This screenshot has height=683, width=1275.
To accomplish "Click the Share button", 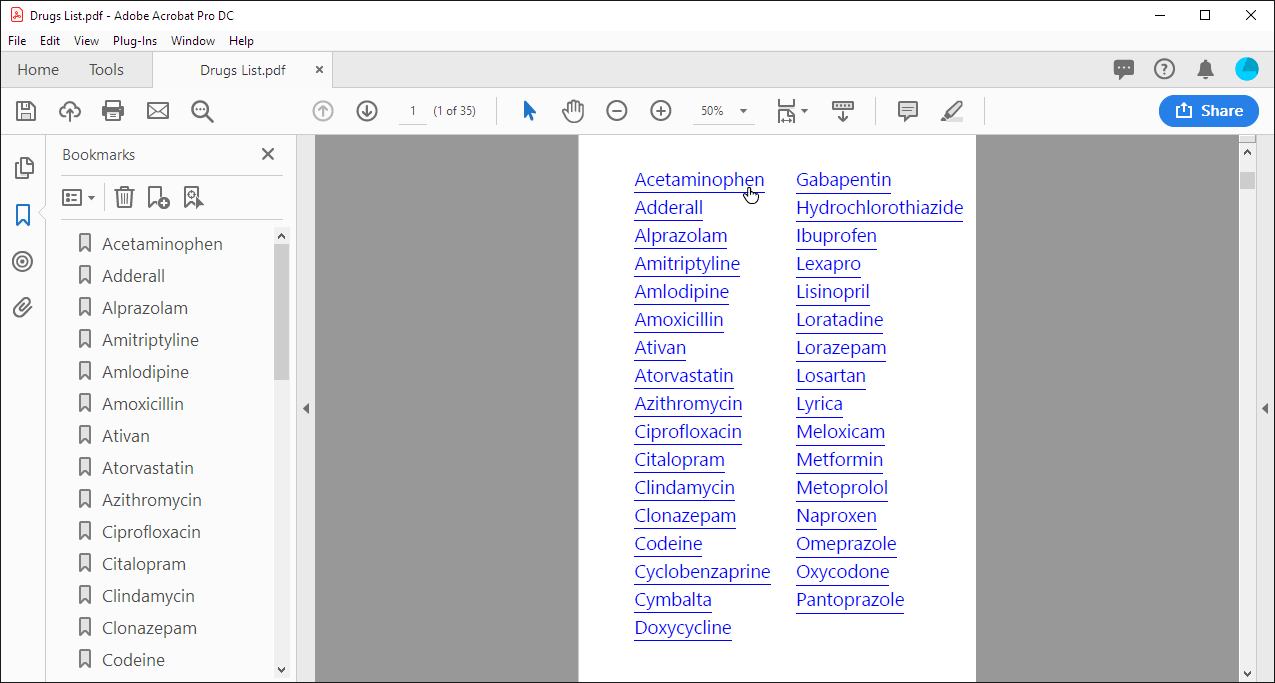I will [x=1208, y=111].
